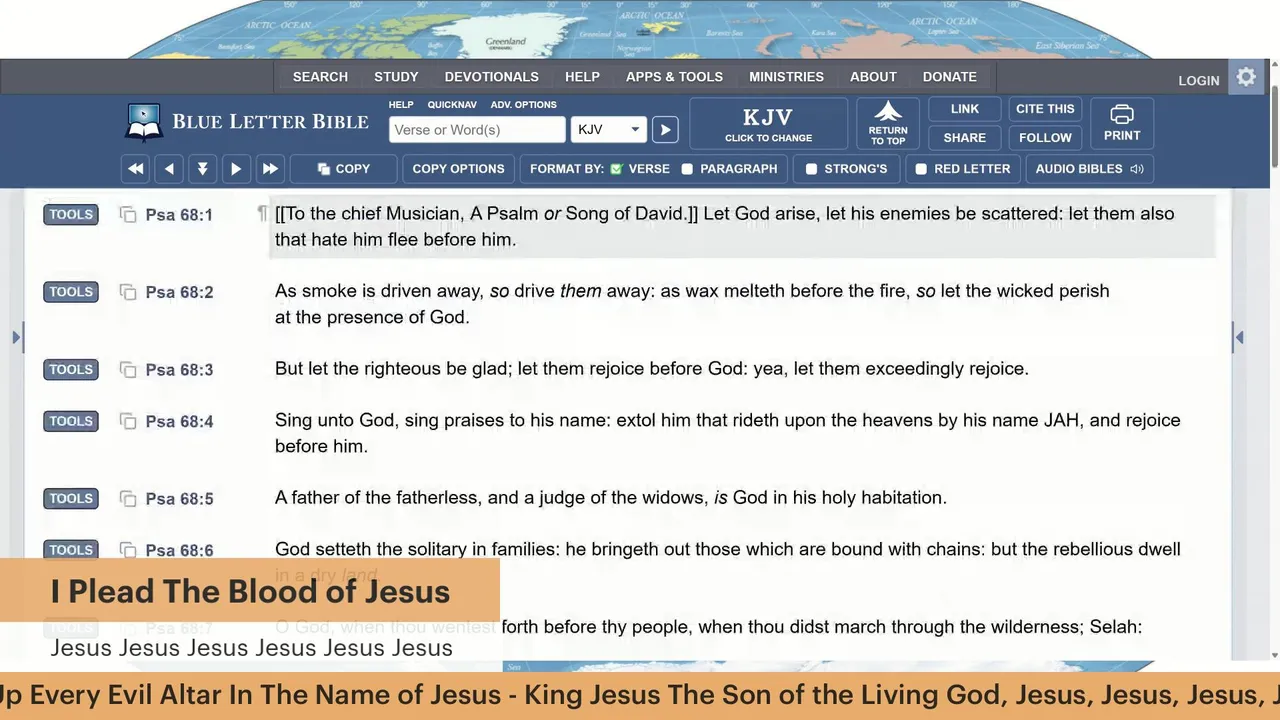Expand the right side panel arrow
Image resolution: width=1280 pixels, height=720 pixels.
pos(1239,338)
